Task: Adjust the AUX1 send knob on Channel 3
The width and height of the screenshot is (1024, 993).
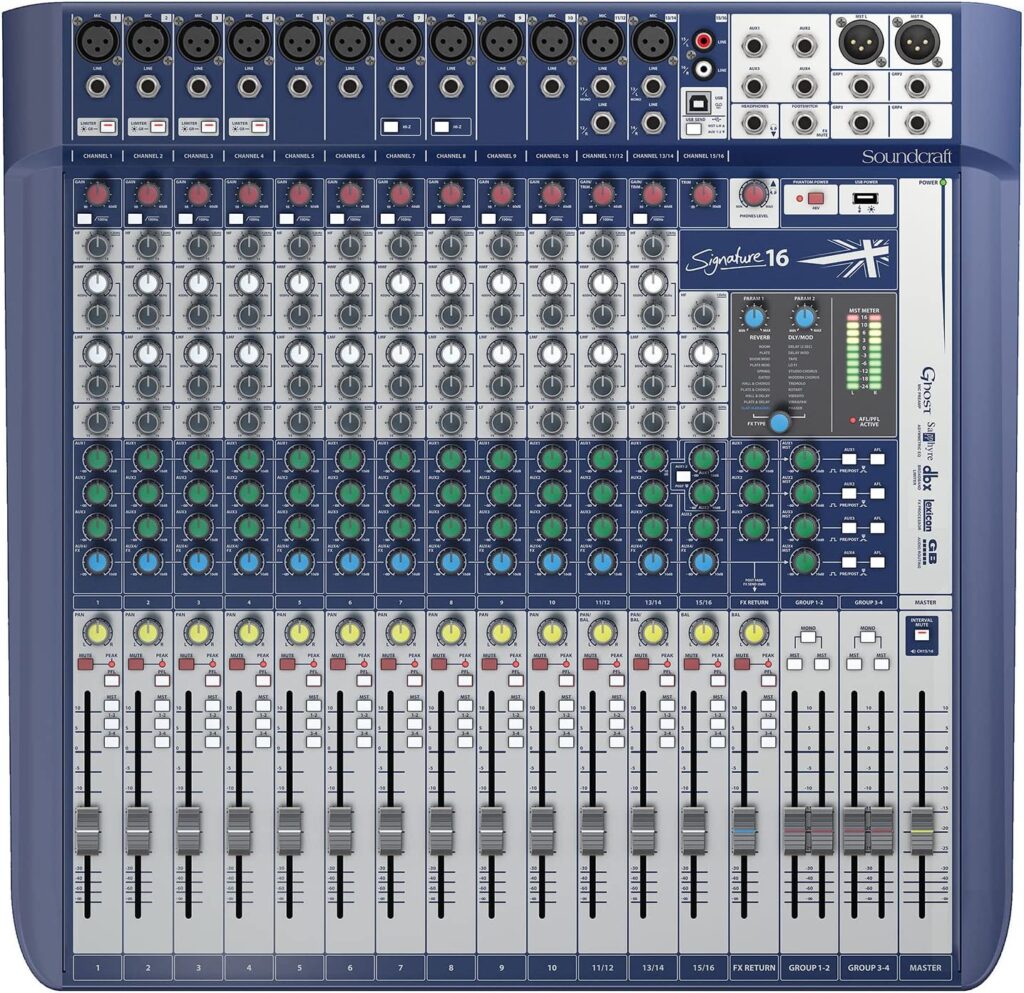Action: pyautogui.click(x=196, y=457)
